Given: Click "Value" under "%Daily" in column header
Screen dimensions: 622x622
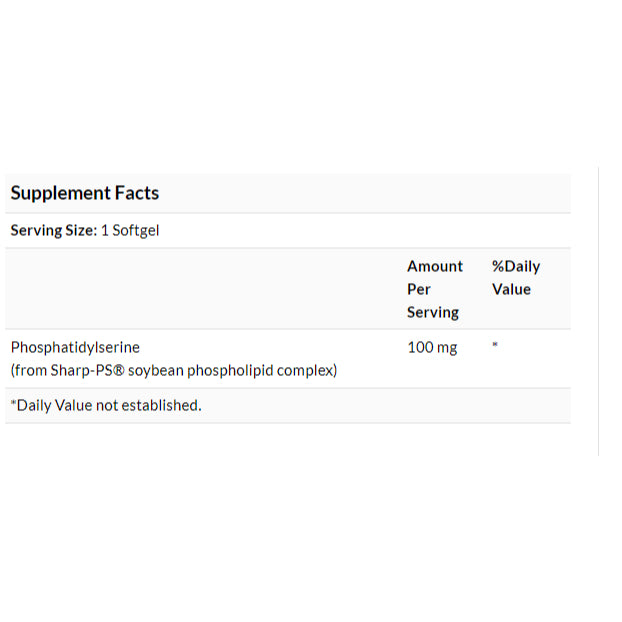Looking at the screenshot, I should (x=511, y=289).
